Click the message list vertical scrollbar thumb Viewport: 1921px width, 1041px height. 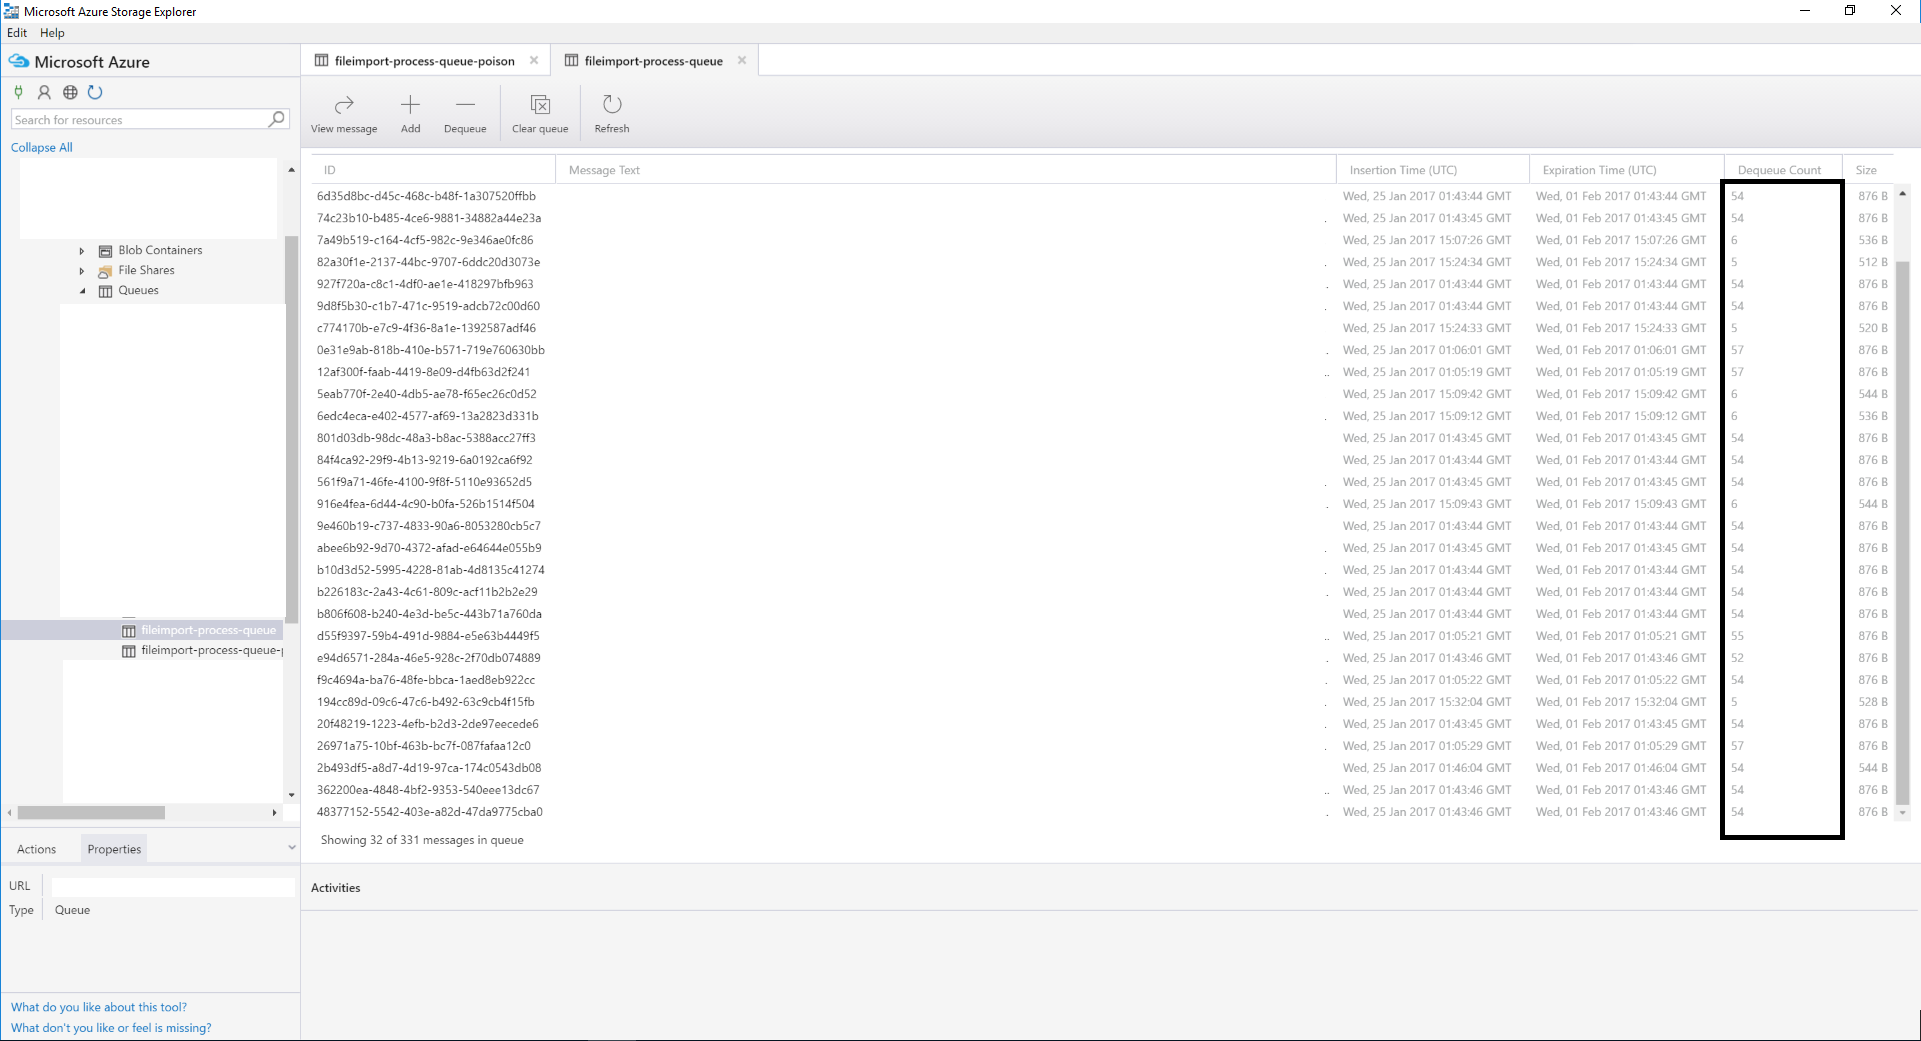1902,531
